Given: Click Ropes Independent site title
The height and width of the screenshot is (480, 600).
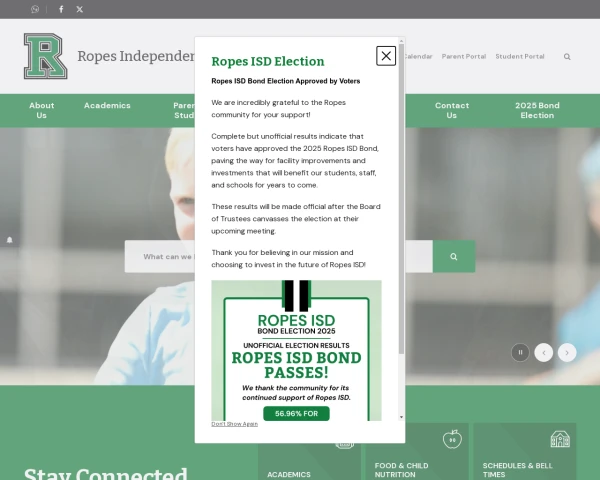Looking at the screenshot, I should pos(136,56).
